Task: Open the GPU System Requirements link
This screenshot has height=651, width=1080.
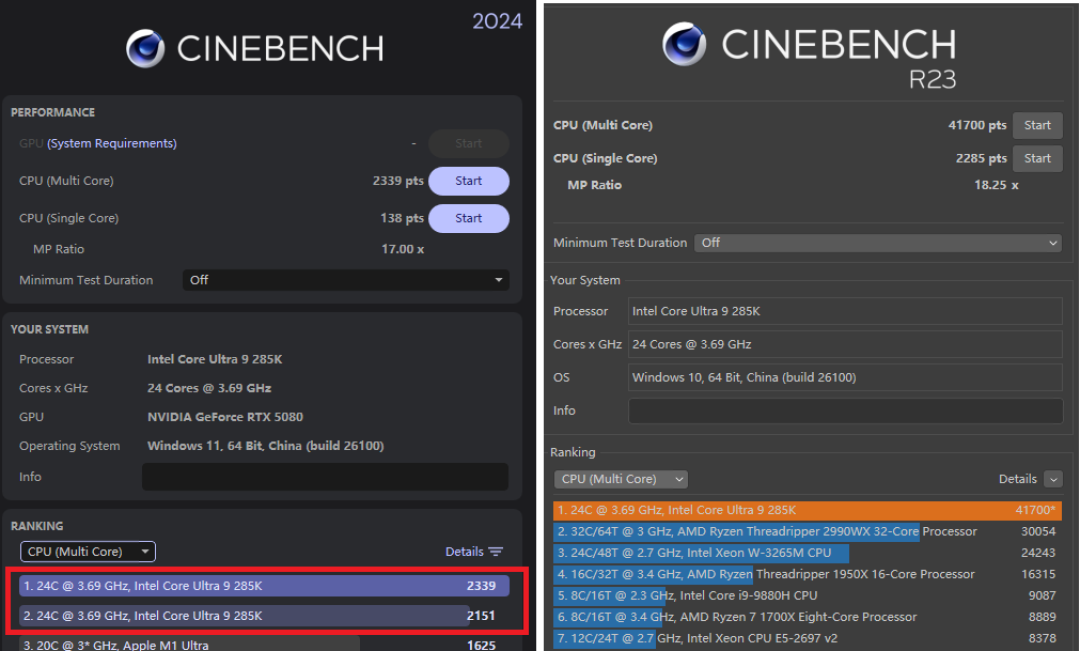Action: tap(112, 143)
